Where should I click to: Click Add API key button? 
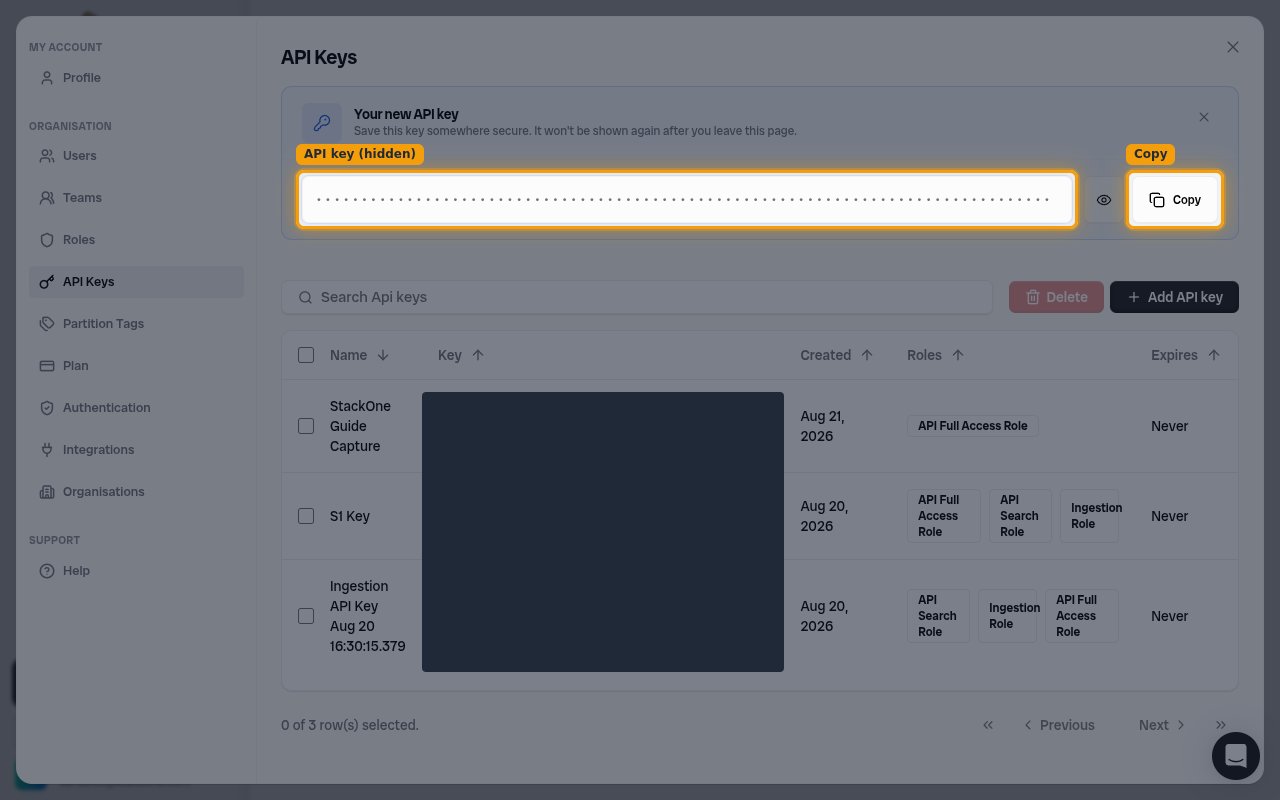click(x=1174, y=297)
